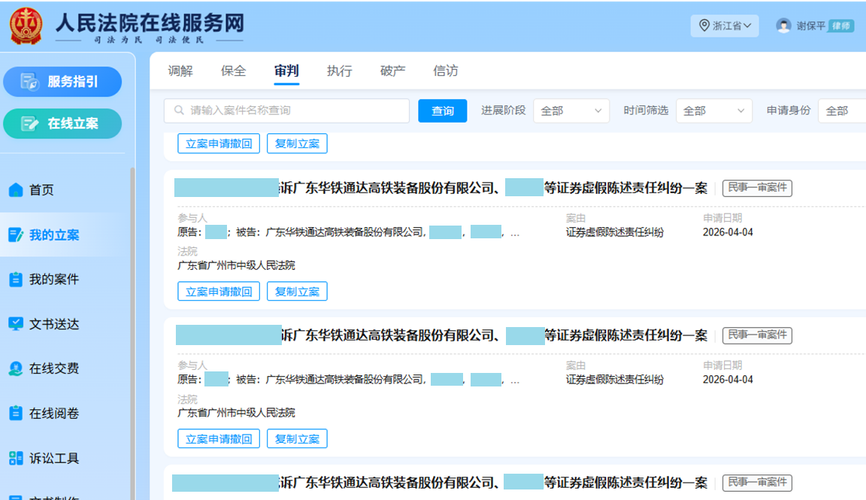866x500 pixels.
Task: Open the first full case title
Action: point(441,188)
